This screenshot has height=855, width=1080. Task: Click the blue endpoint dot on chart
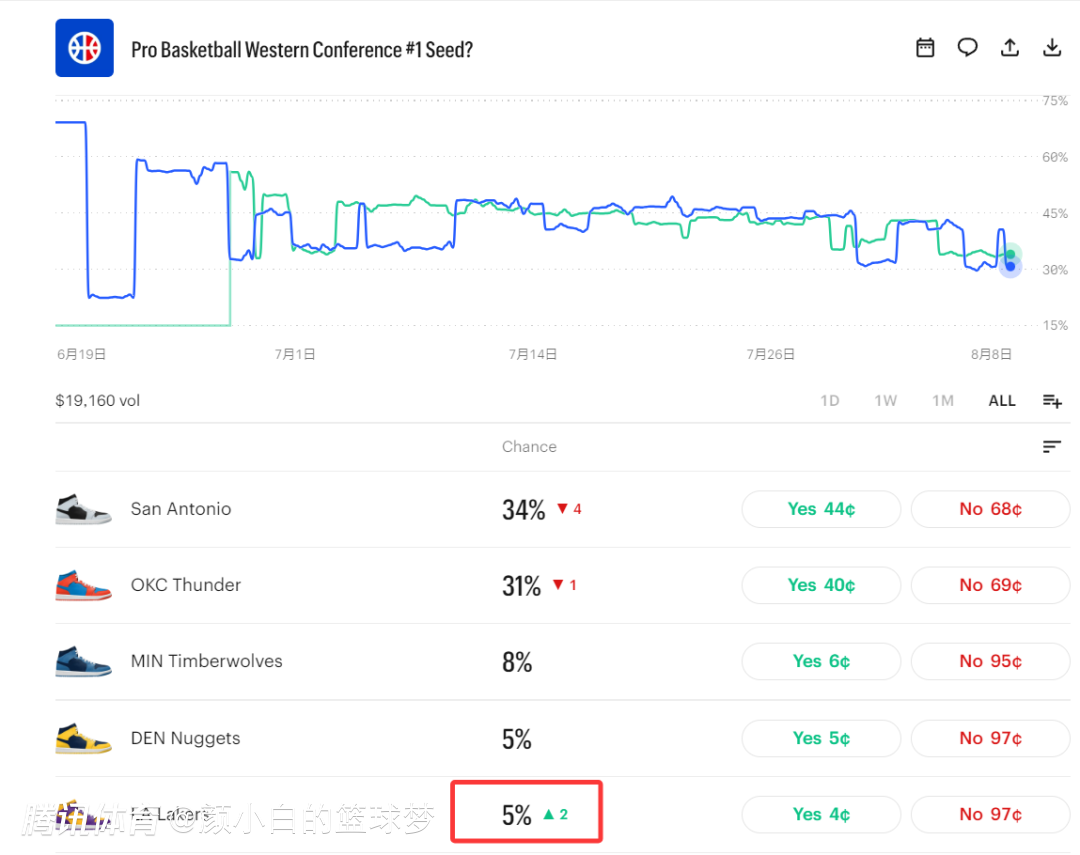[1010, 267]
